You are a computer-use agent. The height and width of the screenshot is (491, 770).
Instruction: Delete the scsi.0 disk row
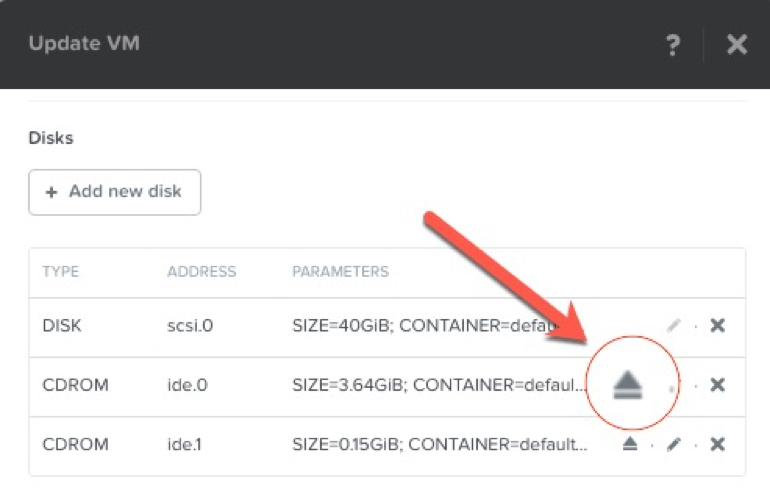tap(717, 325)
